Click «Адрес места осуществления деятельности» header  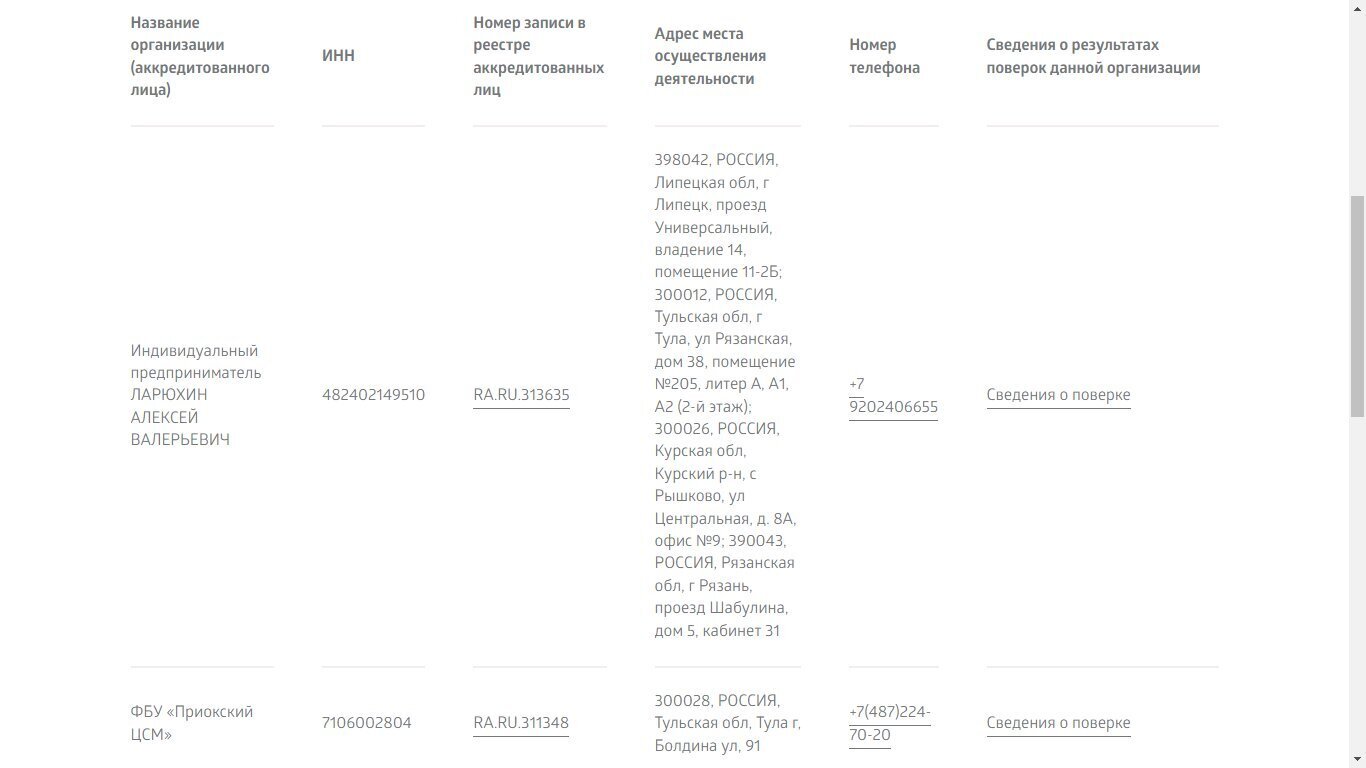coord(710,56)
